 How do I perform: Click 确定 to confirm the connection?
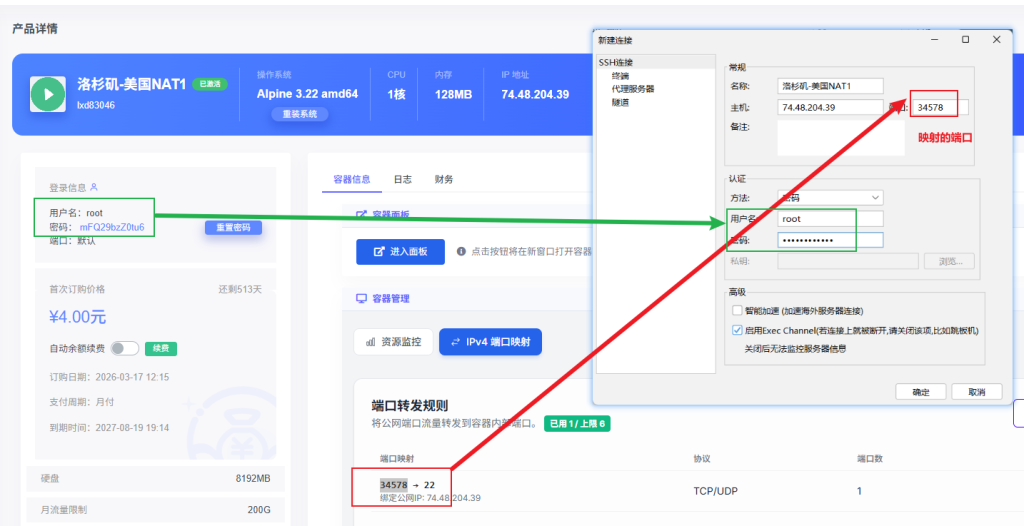point(921,392)
